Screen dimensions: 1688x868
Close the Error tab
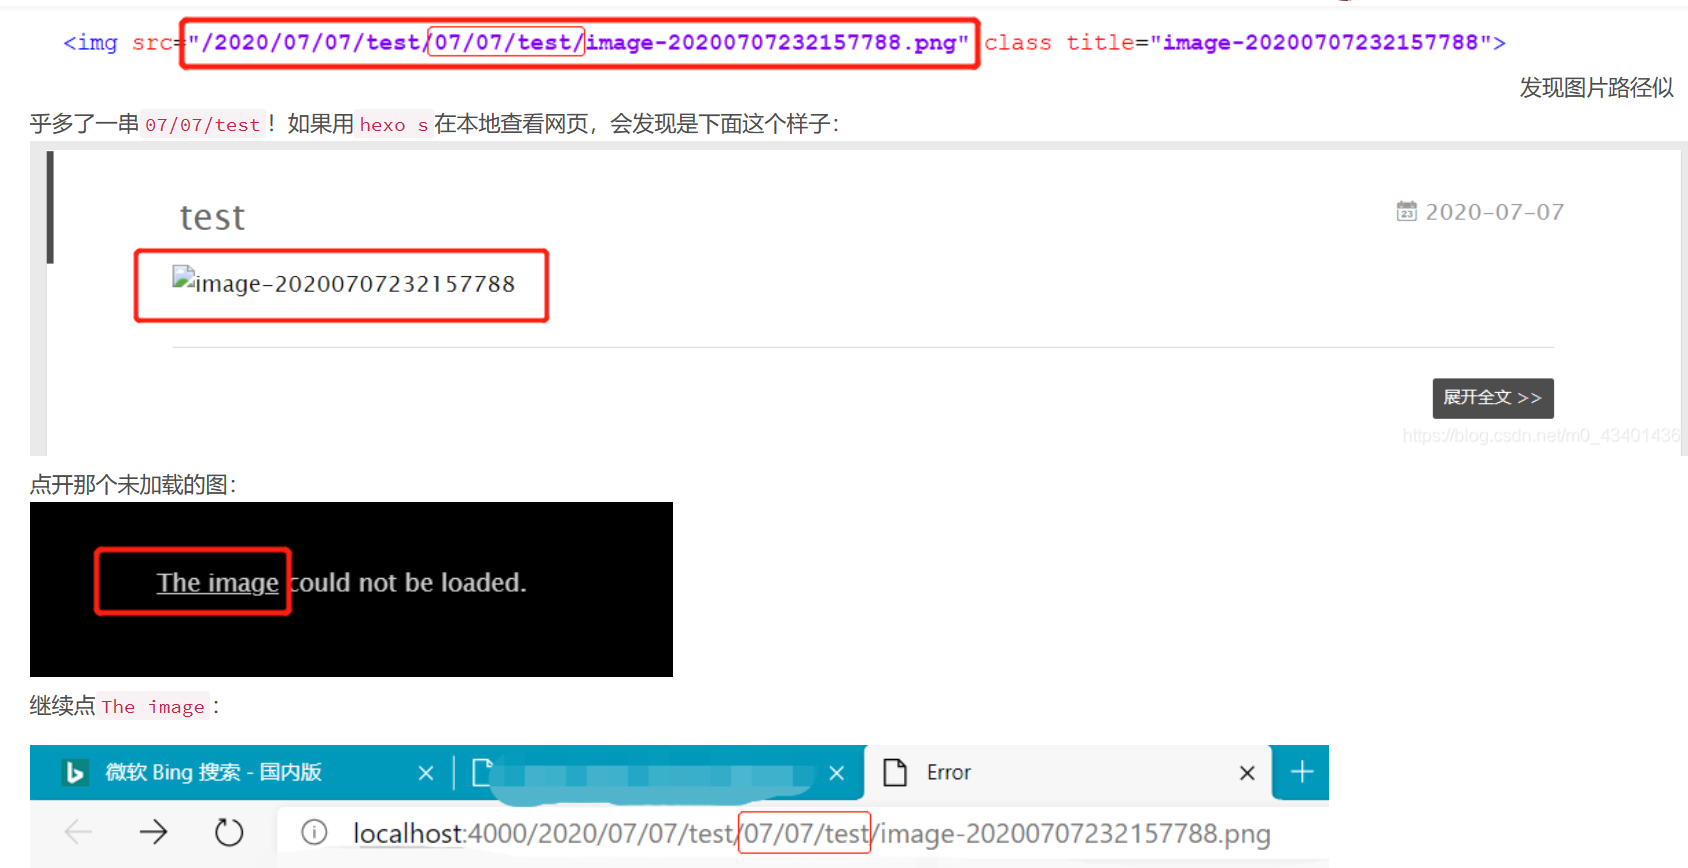tap(1247, 773)
